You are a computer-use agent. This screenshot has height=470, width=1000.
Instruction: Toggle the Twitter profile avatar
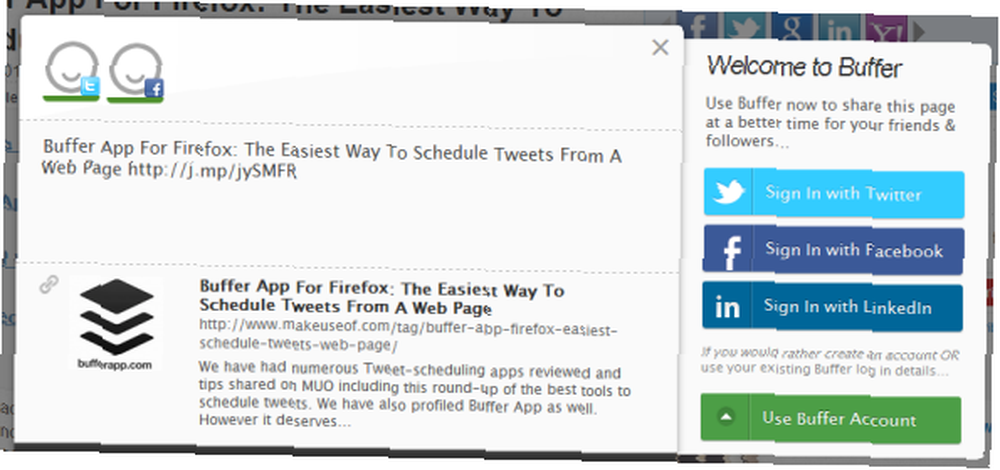pos(72,70)
